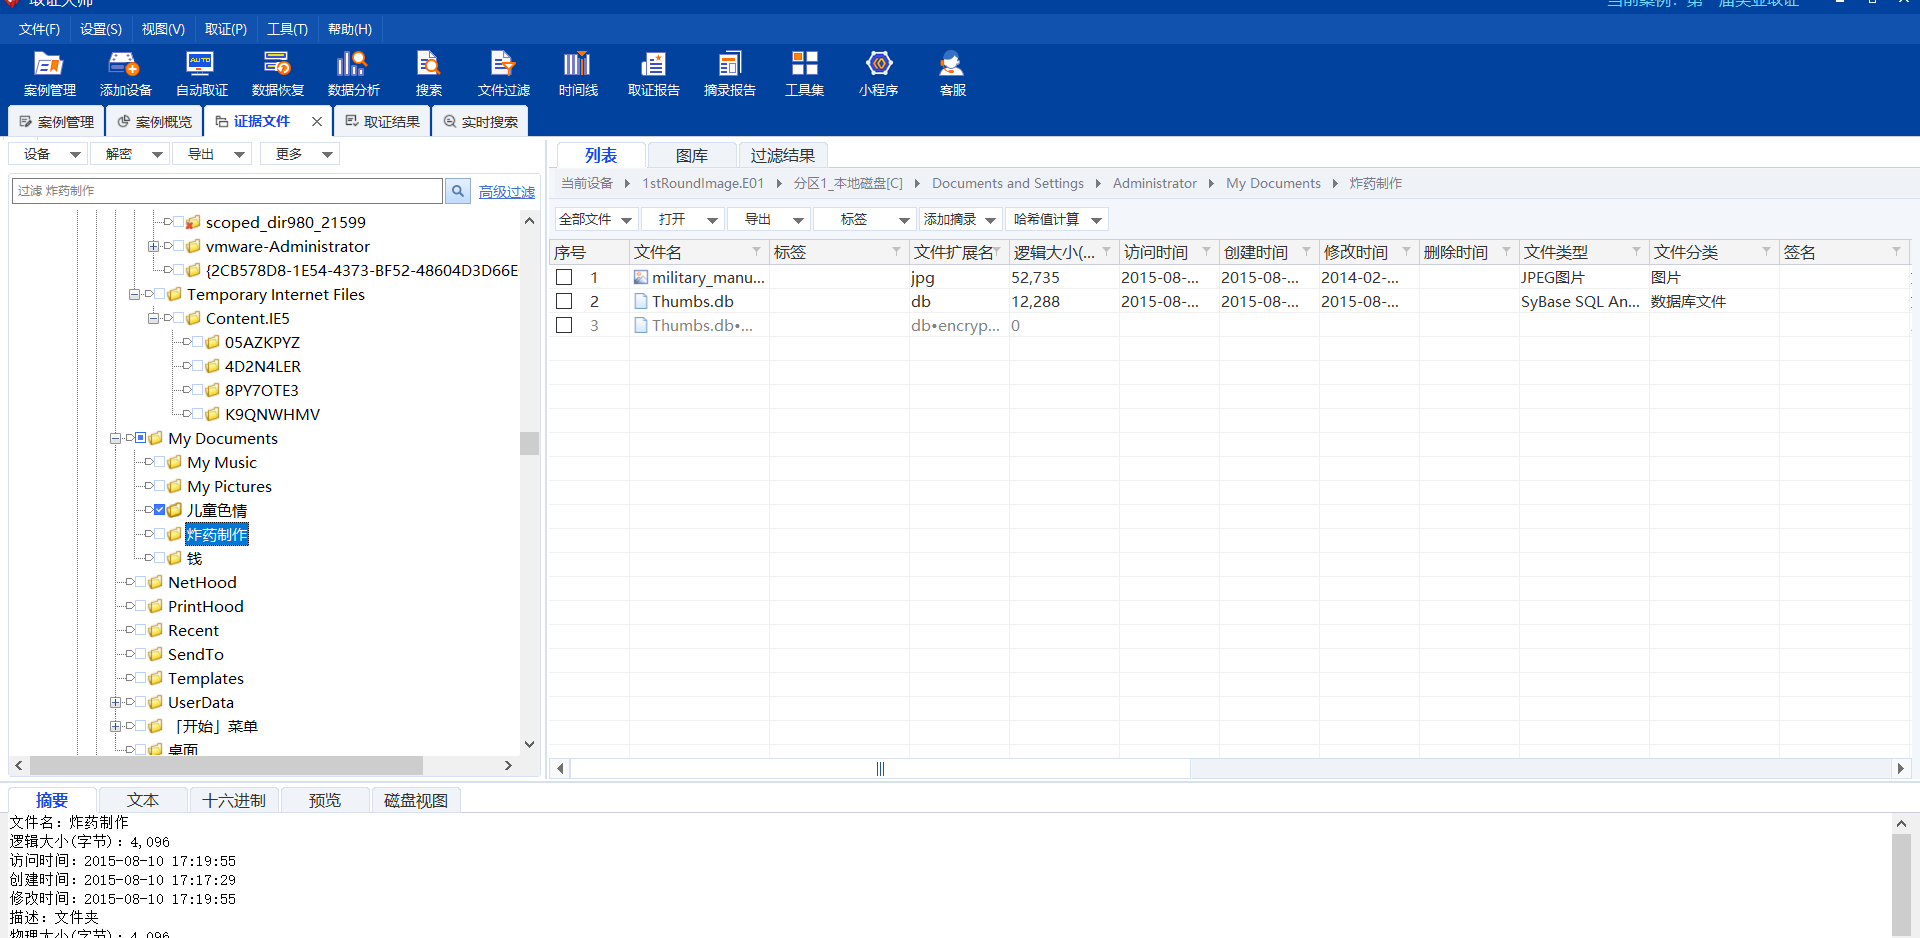Open filter on 签名 column header
Image resolution: width=1920 pixels, height=938 pixels.
pyautogui.click(x=1896, y=252)
